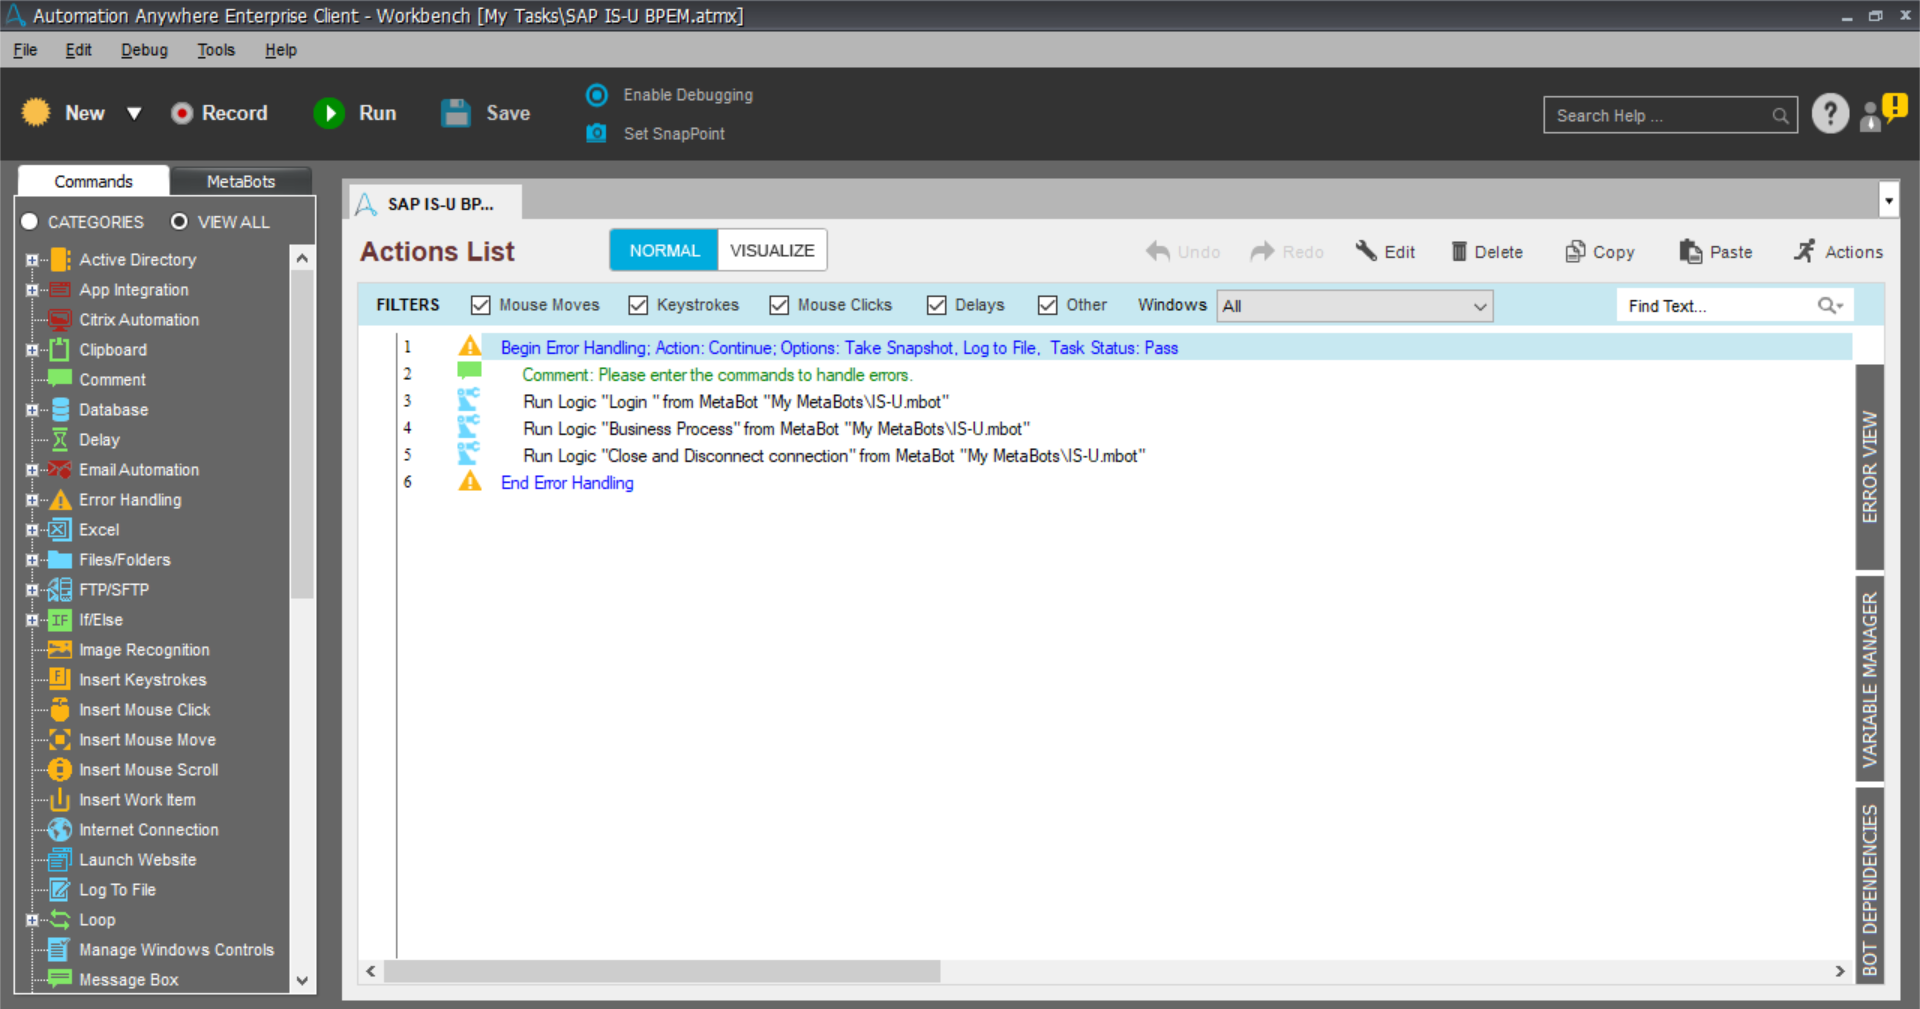Select the Launch Website command icon
The width and height of the screenshot is (1920, 1009).
tap(60, 860)
